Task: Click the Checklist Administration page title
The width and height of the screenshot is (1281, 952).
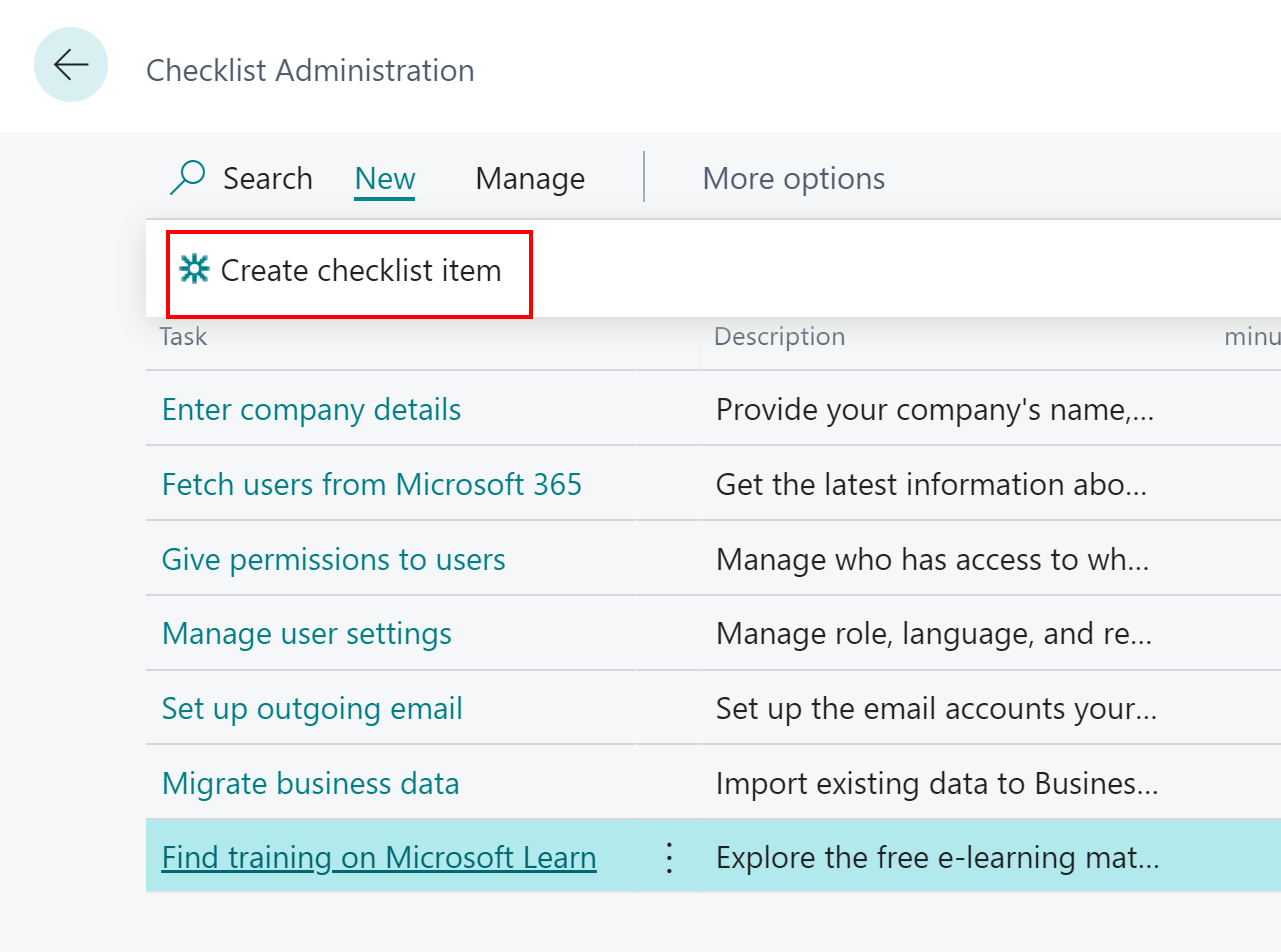Action: pos(310,70)
